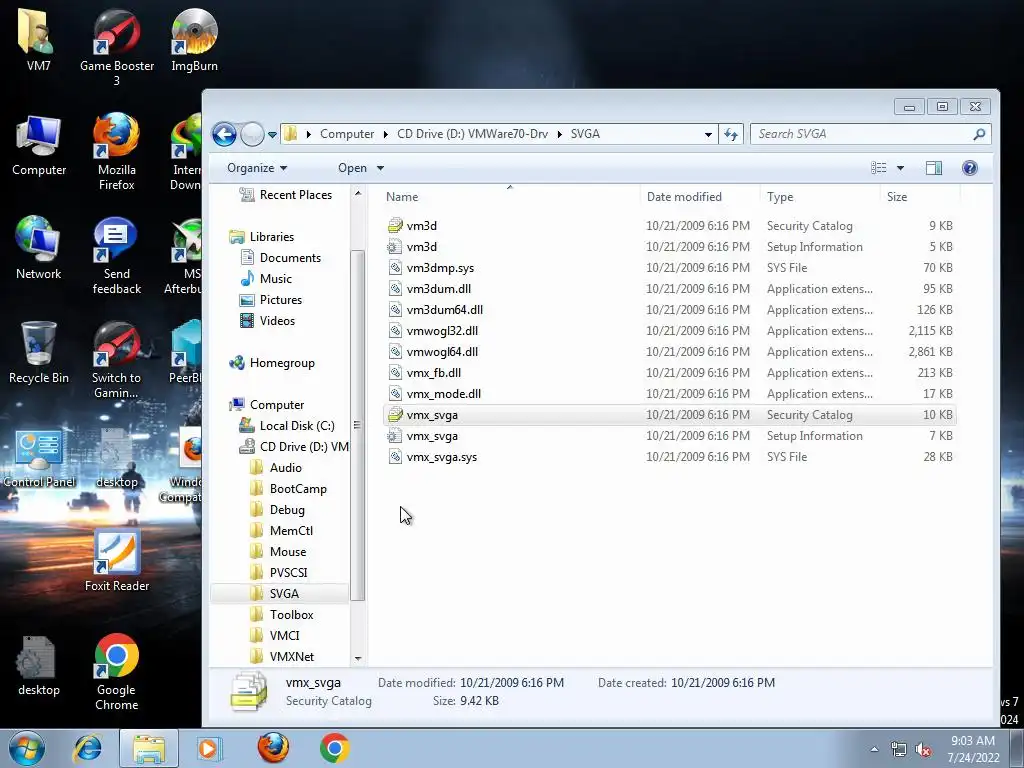
Task: Open the BootCamp folder in tree
Action: tap(289, 488)
